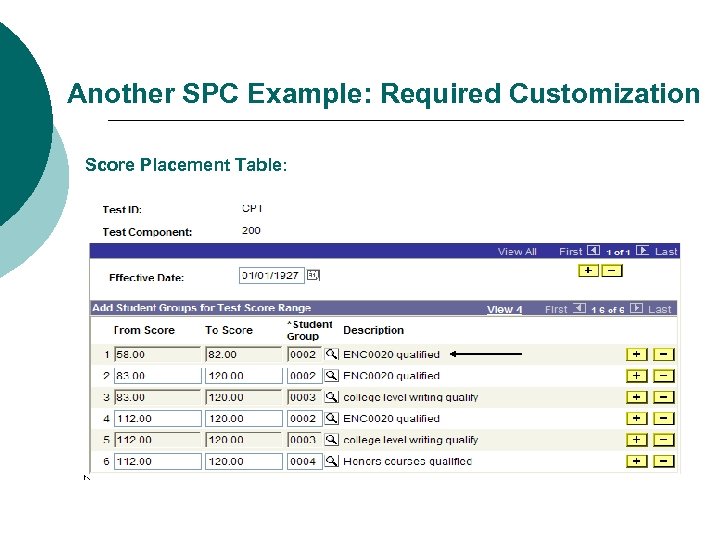This screenshot has width=720, height=540.
Task: Focus the Effective Date input field
Action: click(272, 276)
